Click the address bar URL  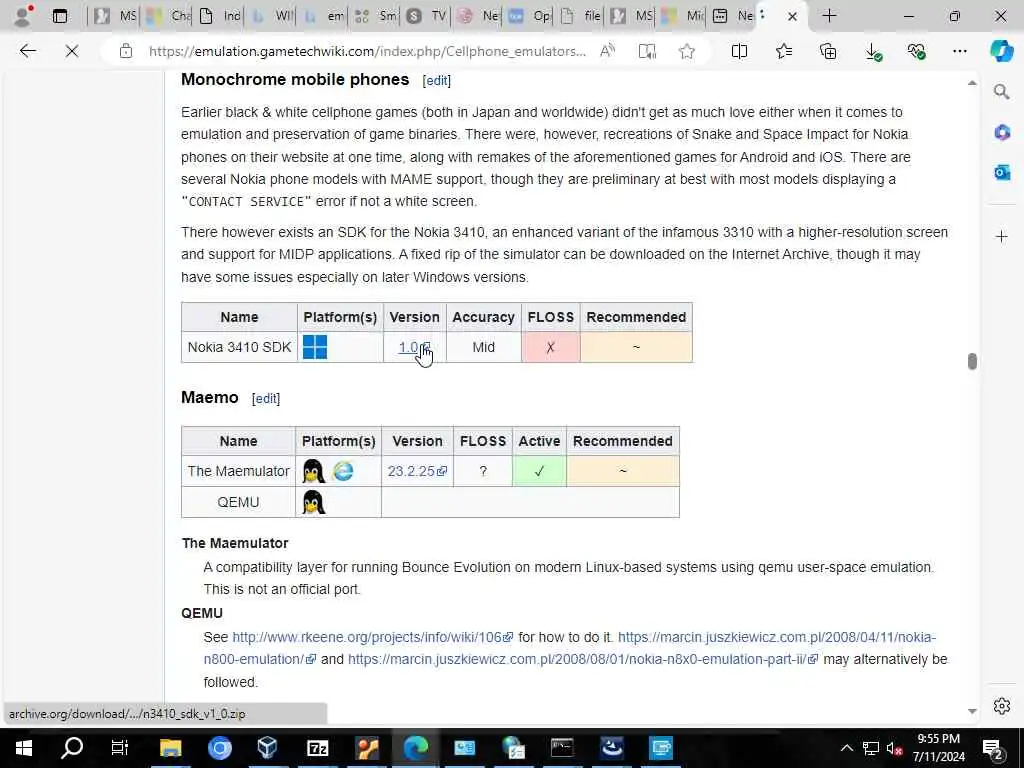(x=366, y=51)
